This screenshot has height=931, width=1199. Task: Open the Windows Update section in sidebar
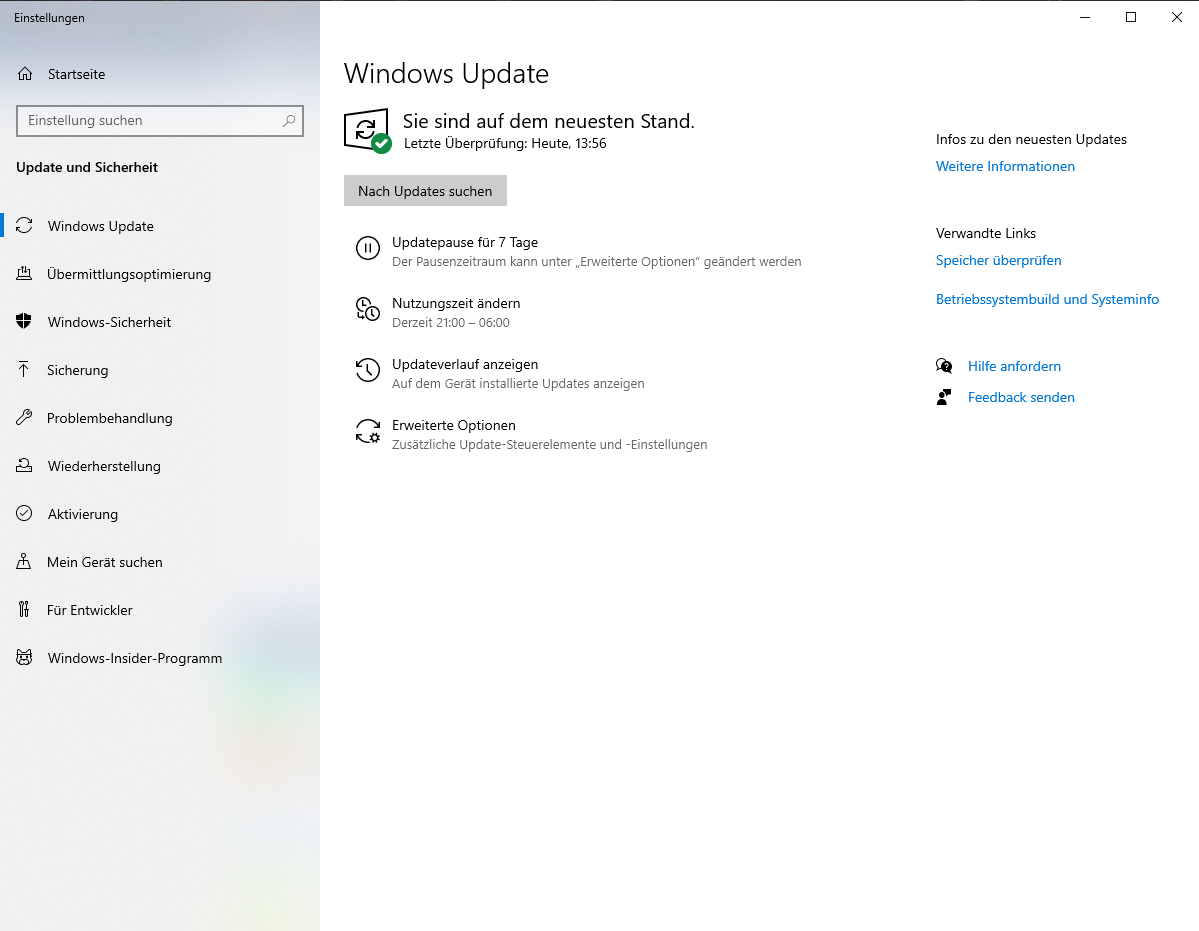pyautogui.click(x=160, y=225)
